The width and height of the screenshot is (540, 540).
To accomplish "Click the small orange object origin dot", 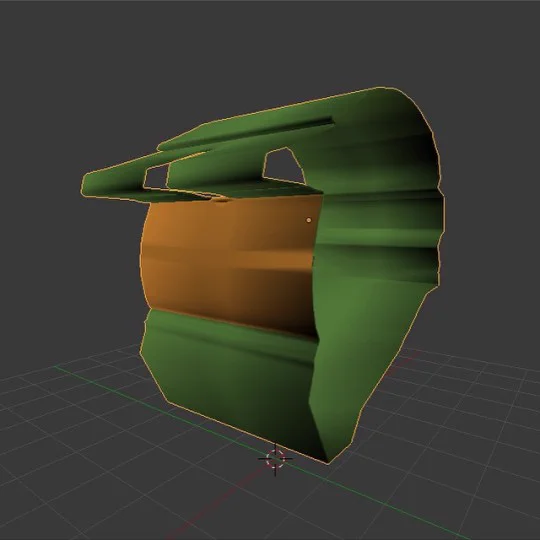I will pyautogui.click(x=309, y=220).
